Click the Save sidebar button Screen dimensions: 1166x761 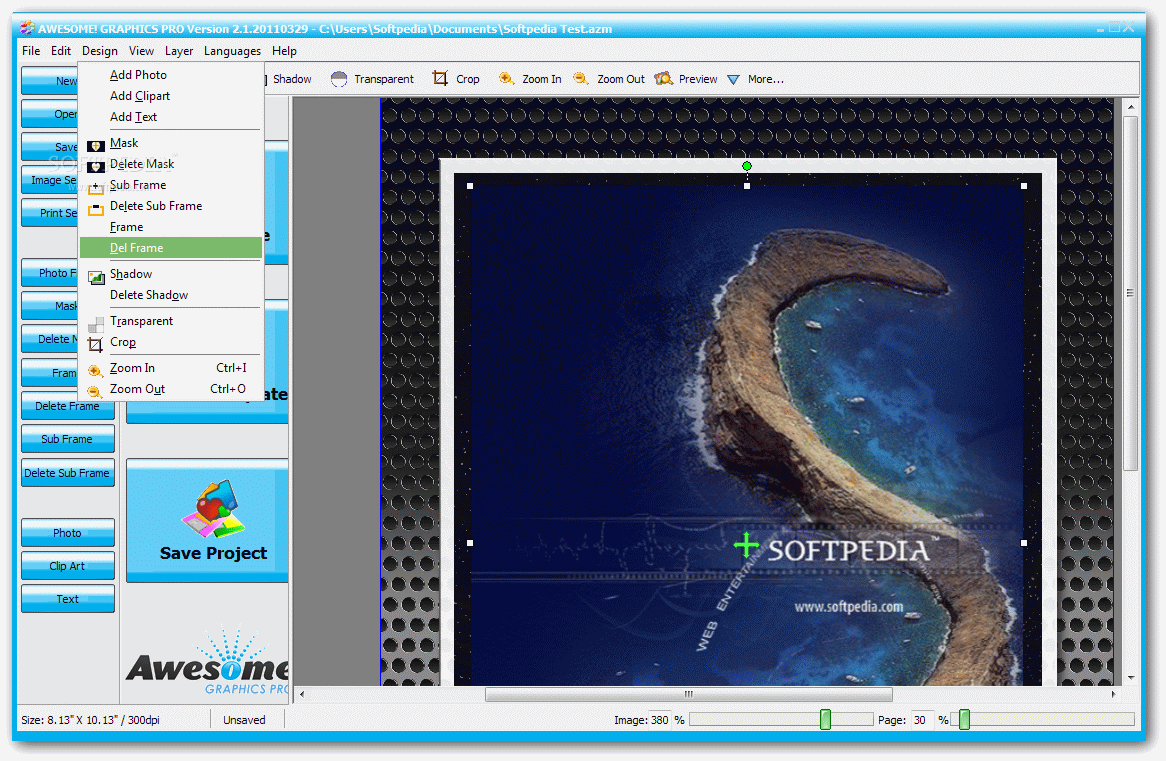pyautogui.click(x=49, y=147)
